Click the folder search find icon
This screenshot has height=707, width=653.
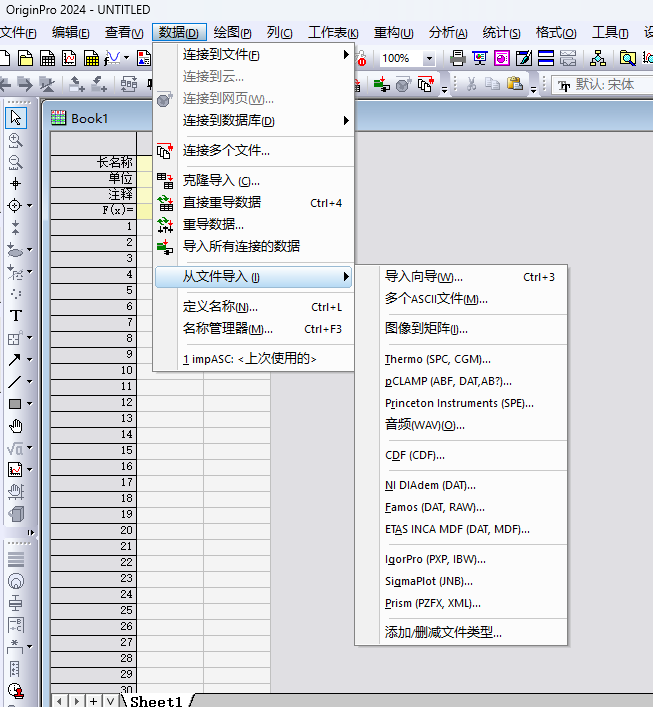(627, 58)
